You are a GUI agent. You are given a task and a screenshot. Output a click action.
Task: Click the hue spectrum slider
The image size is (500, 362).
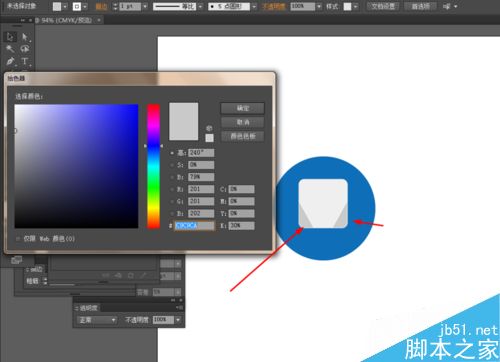[153, 166]
